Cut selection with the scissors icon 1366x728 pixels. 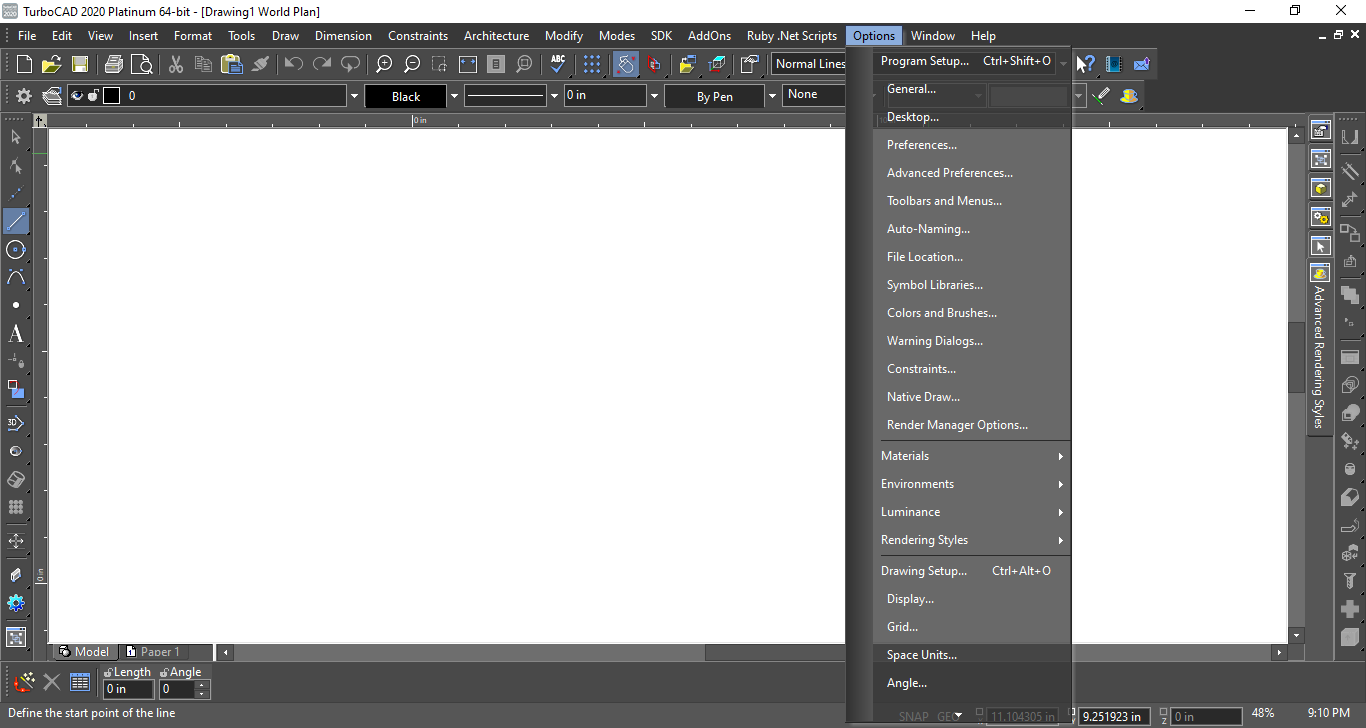(x=176, y=64)
